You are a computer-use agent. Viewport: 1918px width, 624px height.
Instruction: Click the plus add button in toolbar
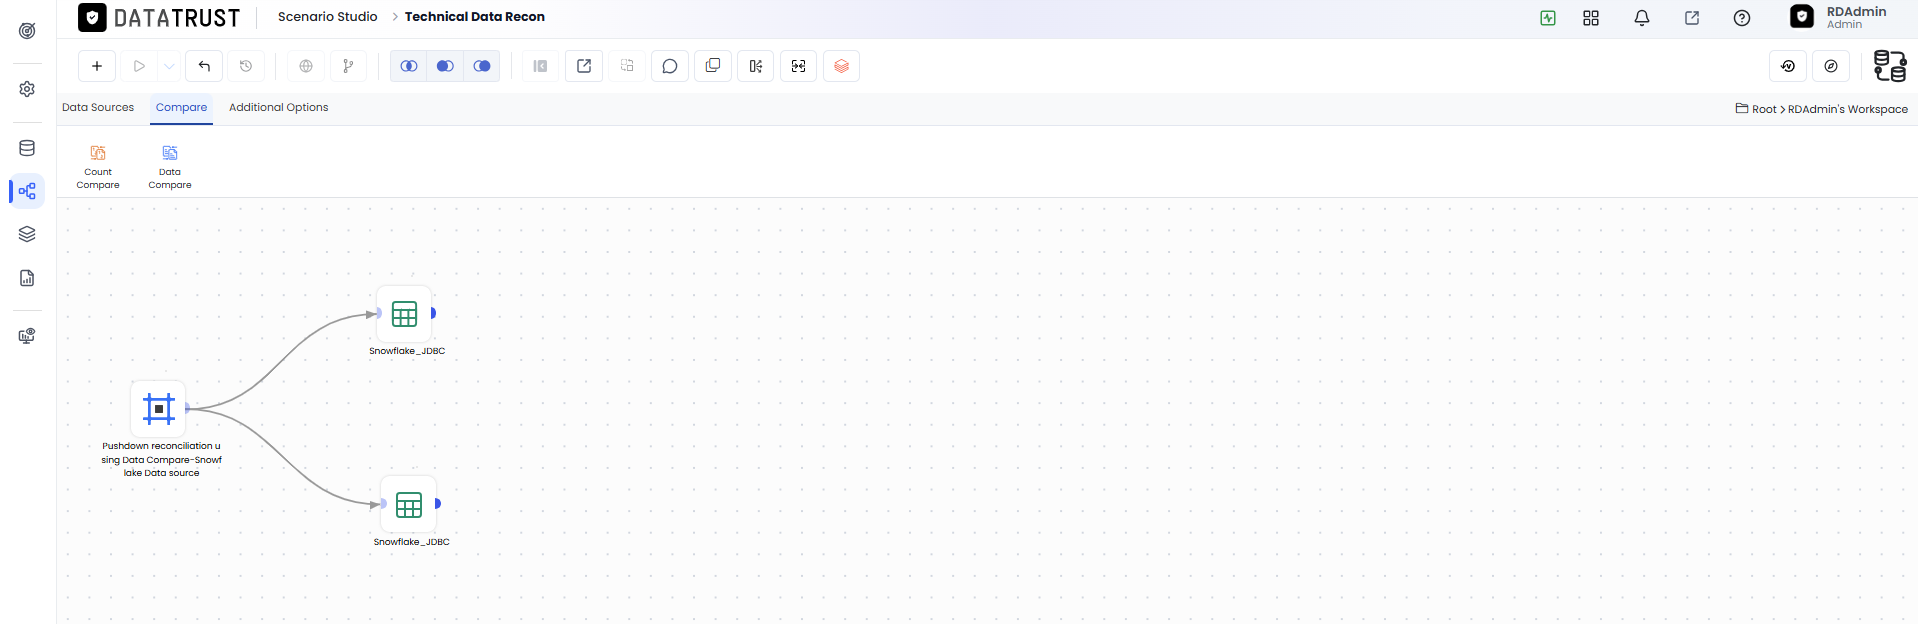point(97,66)
